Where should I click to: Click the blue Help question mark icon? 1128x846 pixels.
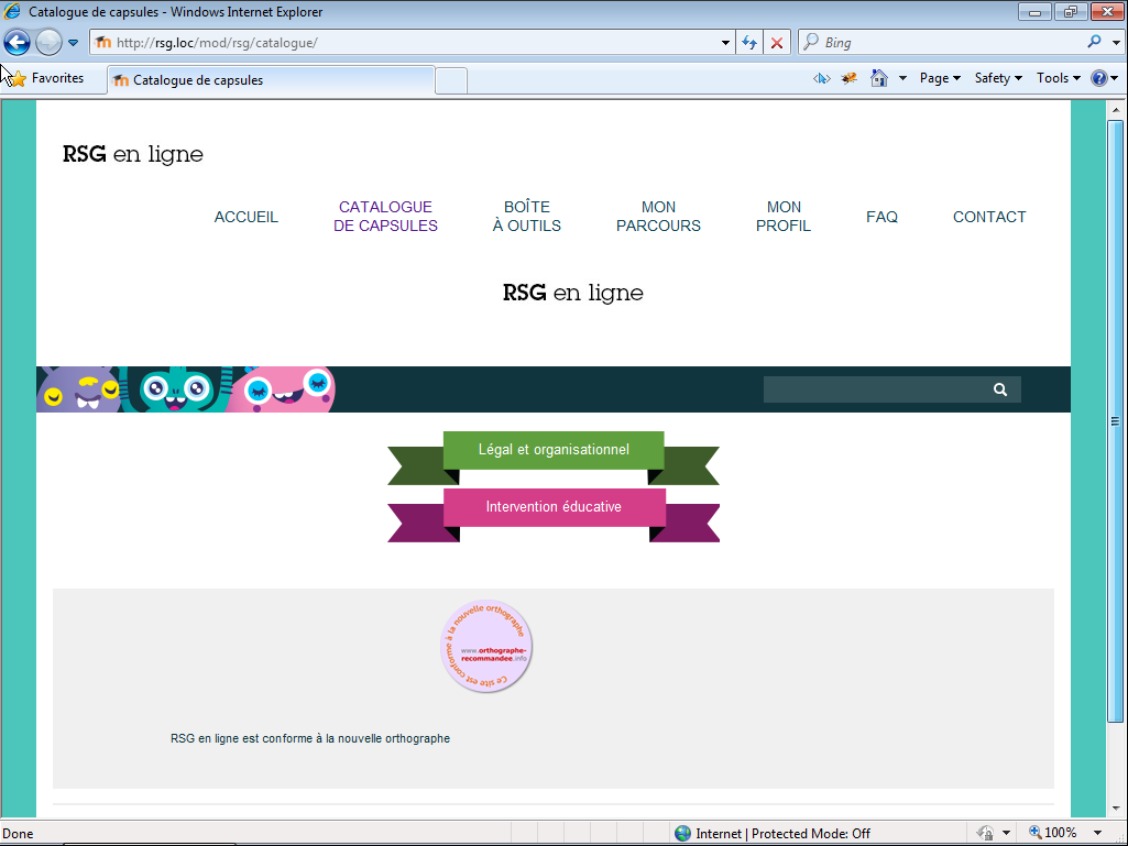(1099, 78)
